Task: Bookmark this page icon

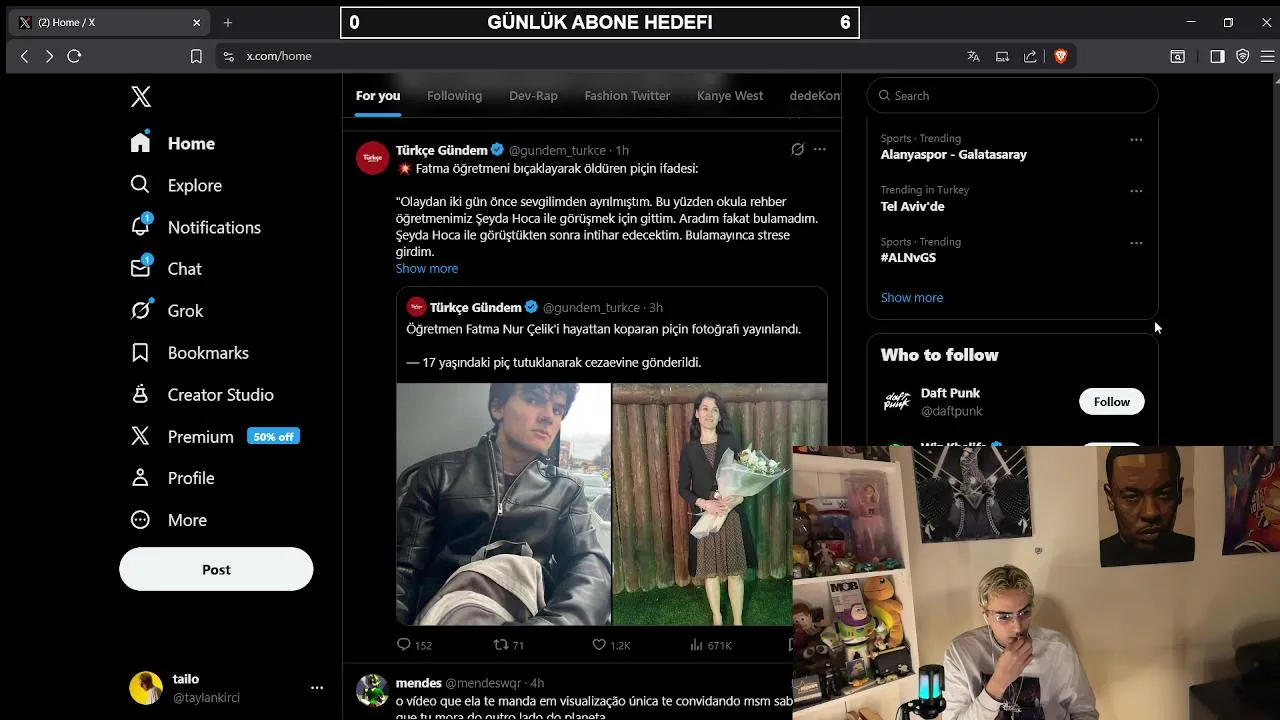Action: click(x=196, y=56)
